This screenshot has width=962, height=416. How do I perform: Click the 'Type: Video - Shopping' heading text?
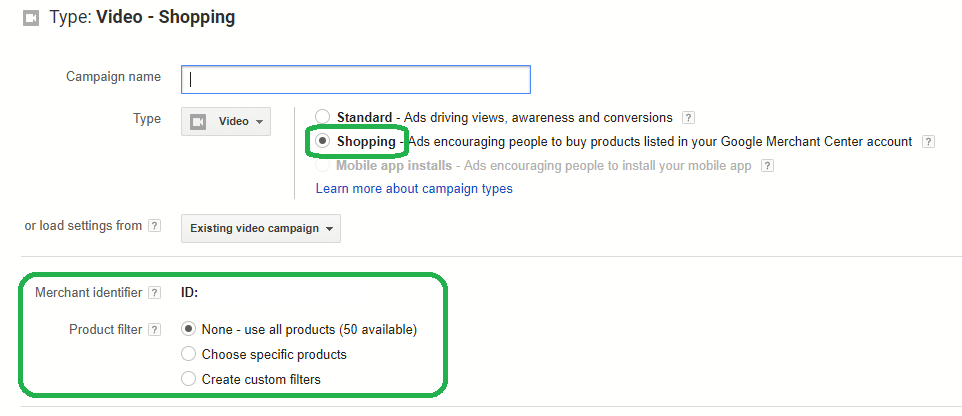coord(142,18)
